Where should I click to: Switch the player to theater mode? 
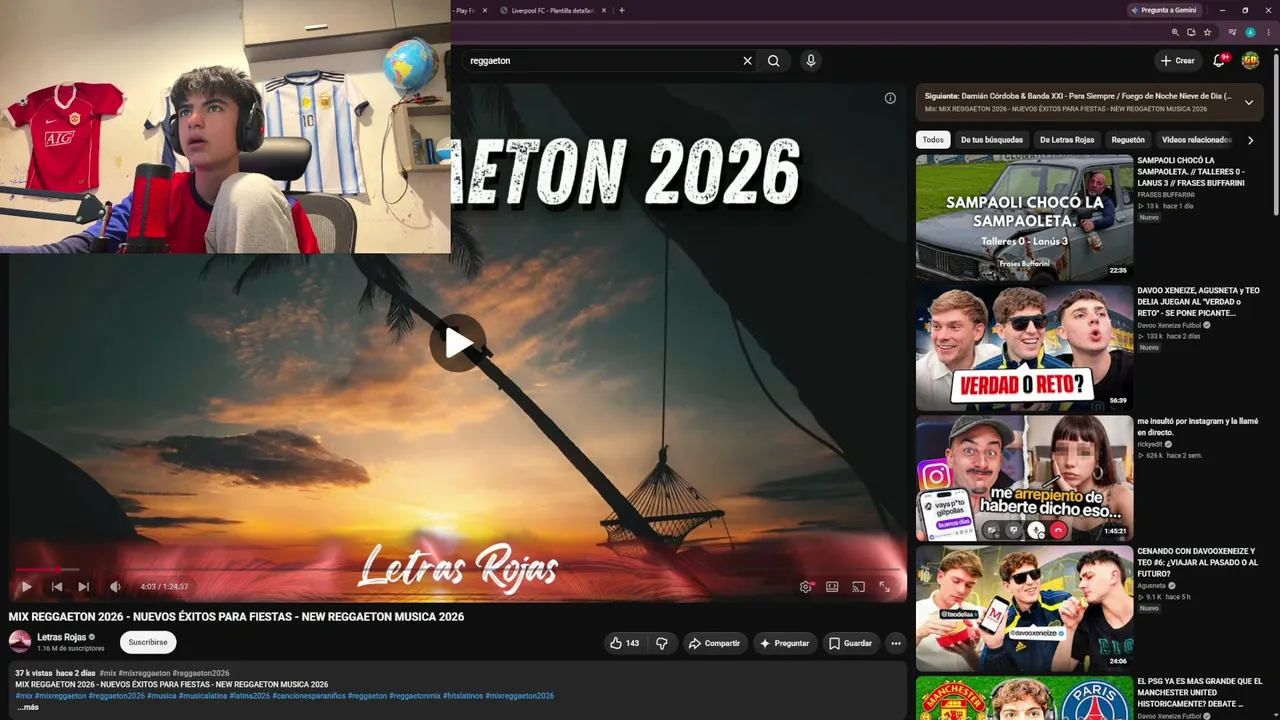click(832, 587)
